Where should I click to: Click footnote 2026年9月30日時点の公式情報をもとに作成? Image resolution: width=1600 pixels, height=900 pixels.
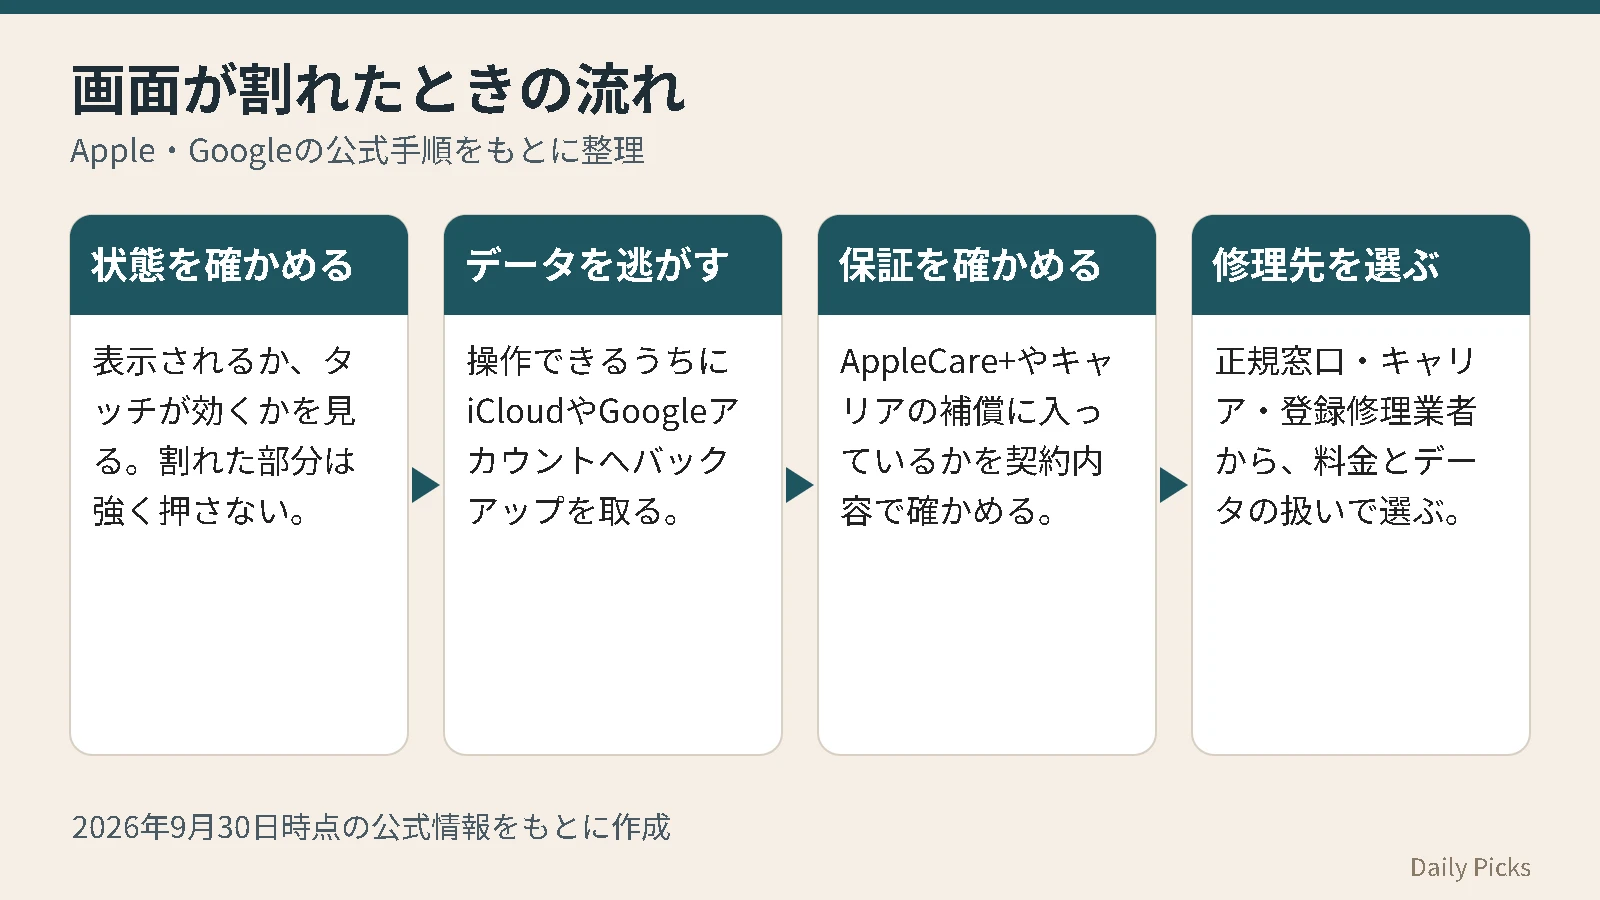tap(371, 827)
